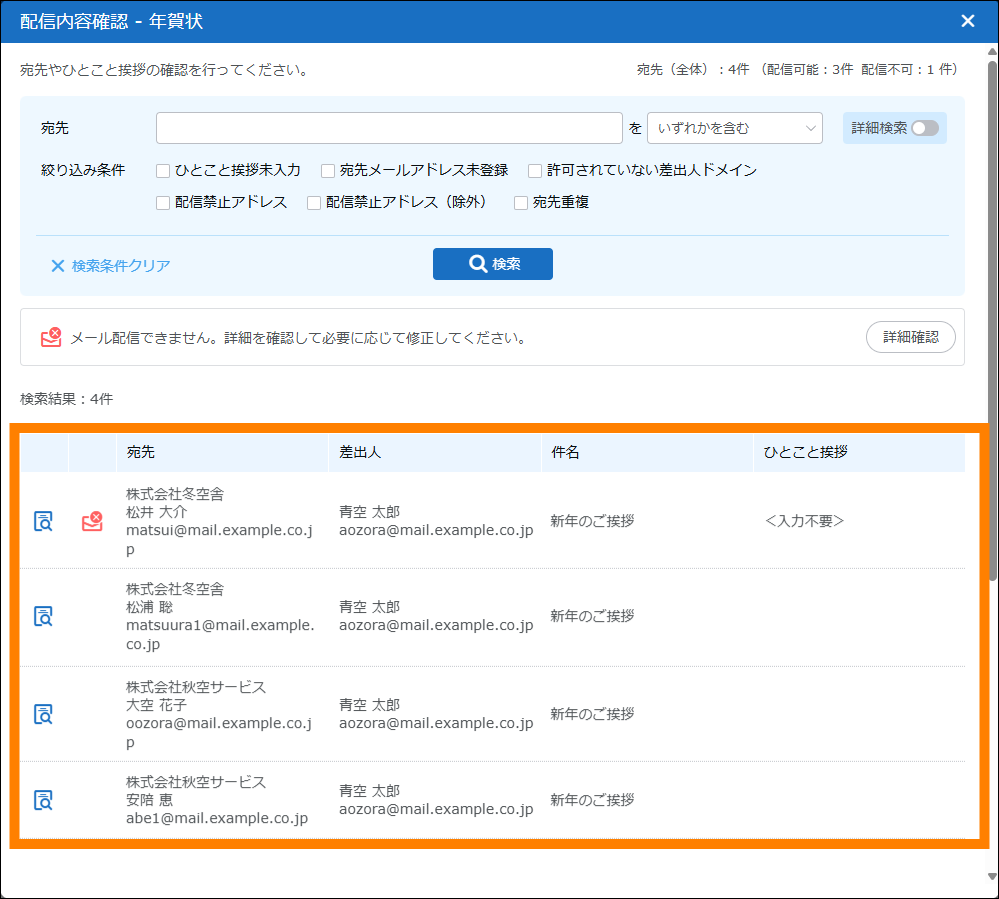This screenshot has width=999, height=899.
Task: Open detail icon for 安陪 恵 row
Action: coord(44,800)
